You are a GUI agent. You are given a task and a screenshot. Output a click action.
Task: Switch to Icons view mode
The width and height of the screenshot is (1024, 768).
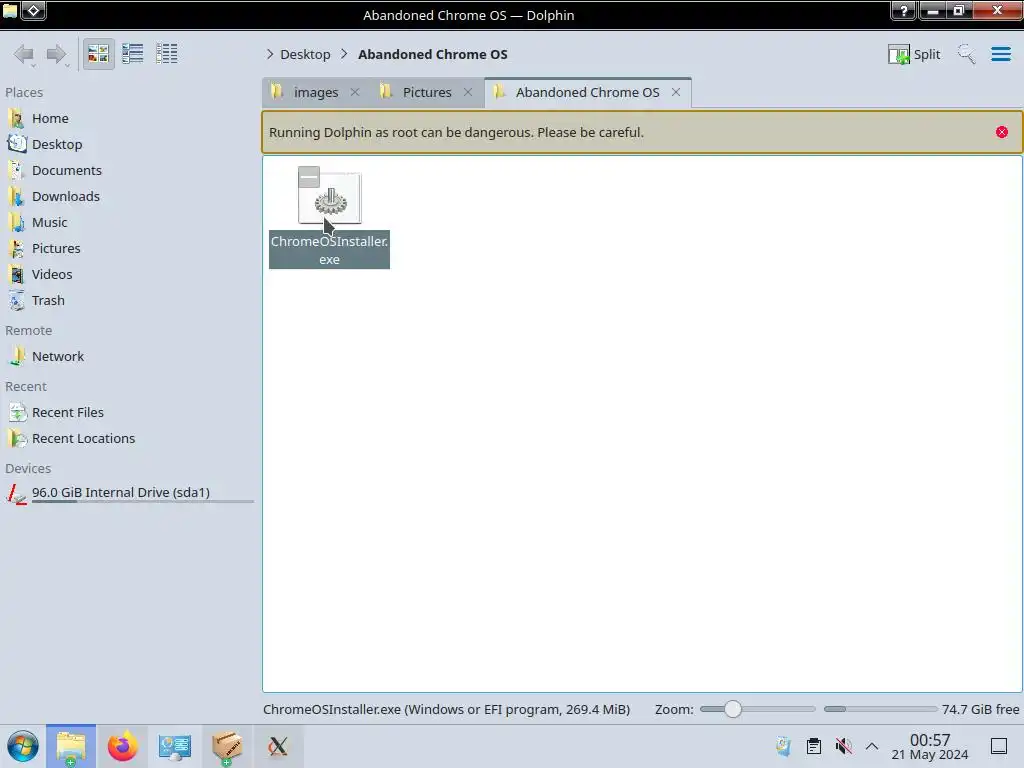pos(98,54)
